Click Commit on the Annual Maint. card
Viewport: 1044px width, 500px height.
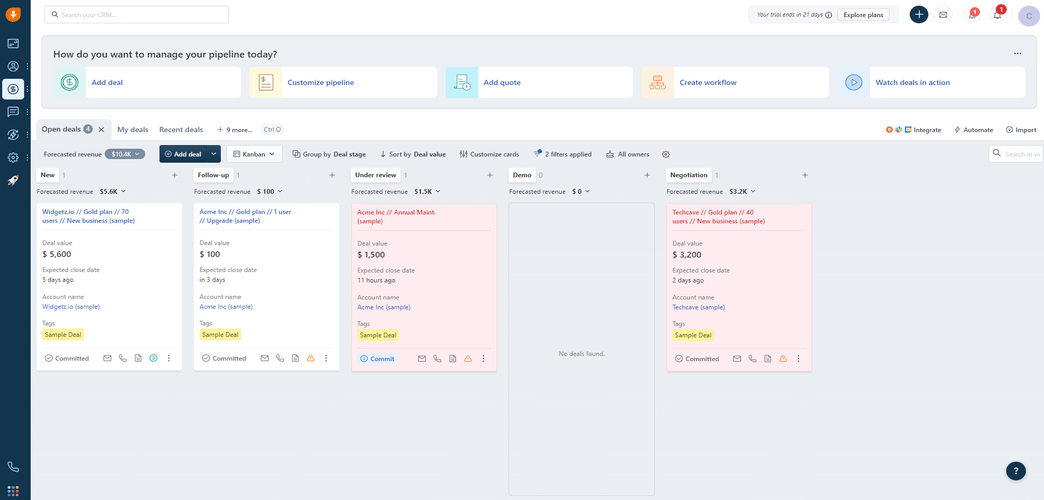tap(378, 358)
